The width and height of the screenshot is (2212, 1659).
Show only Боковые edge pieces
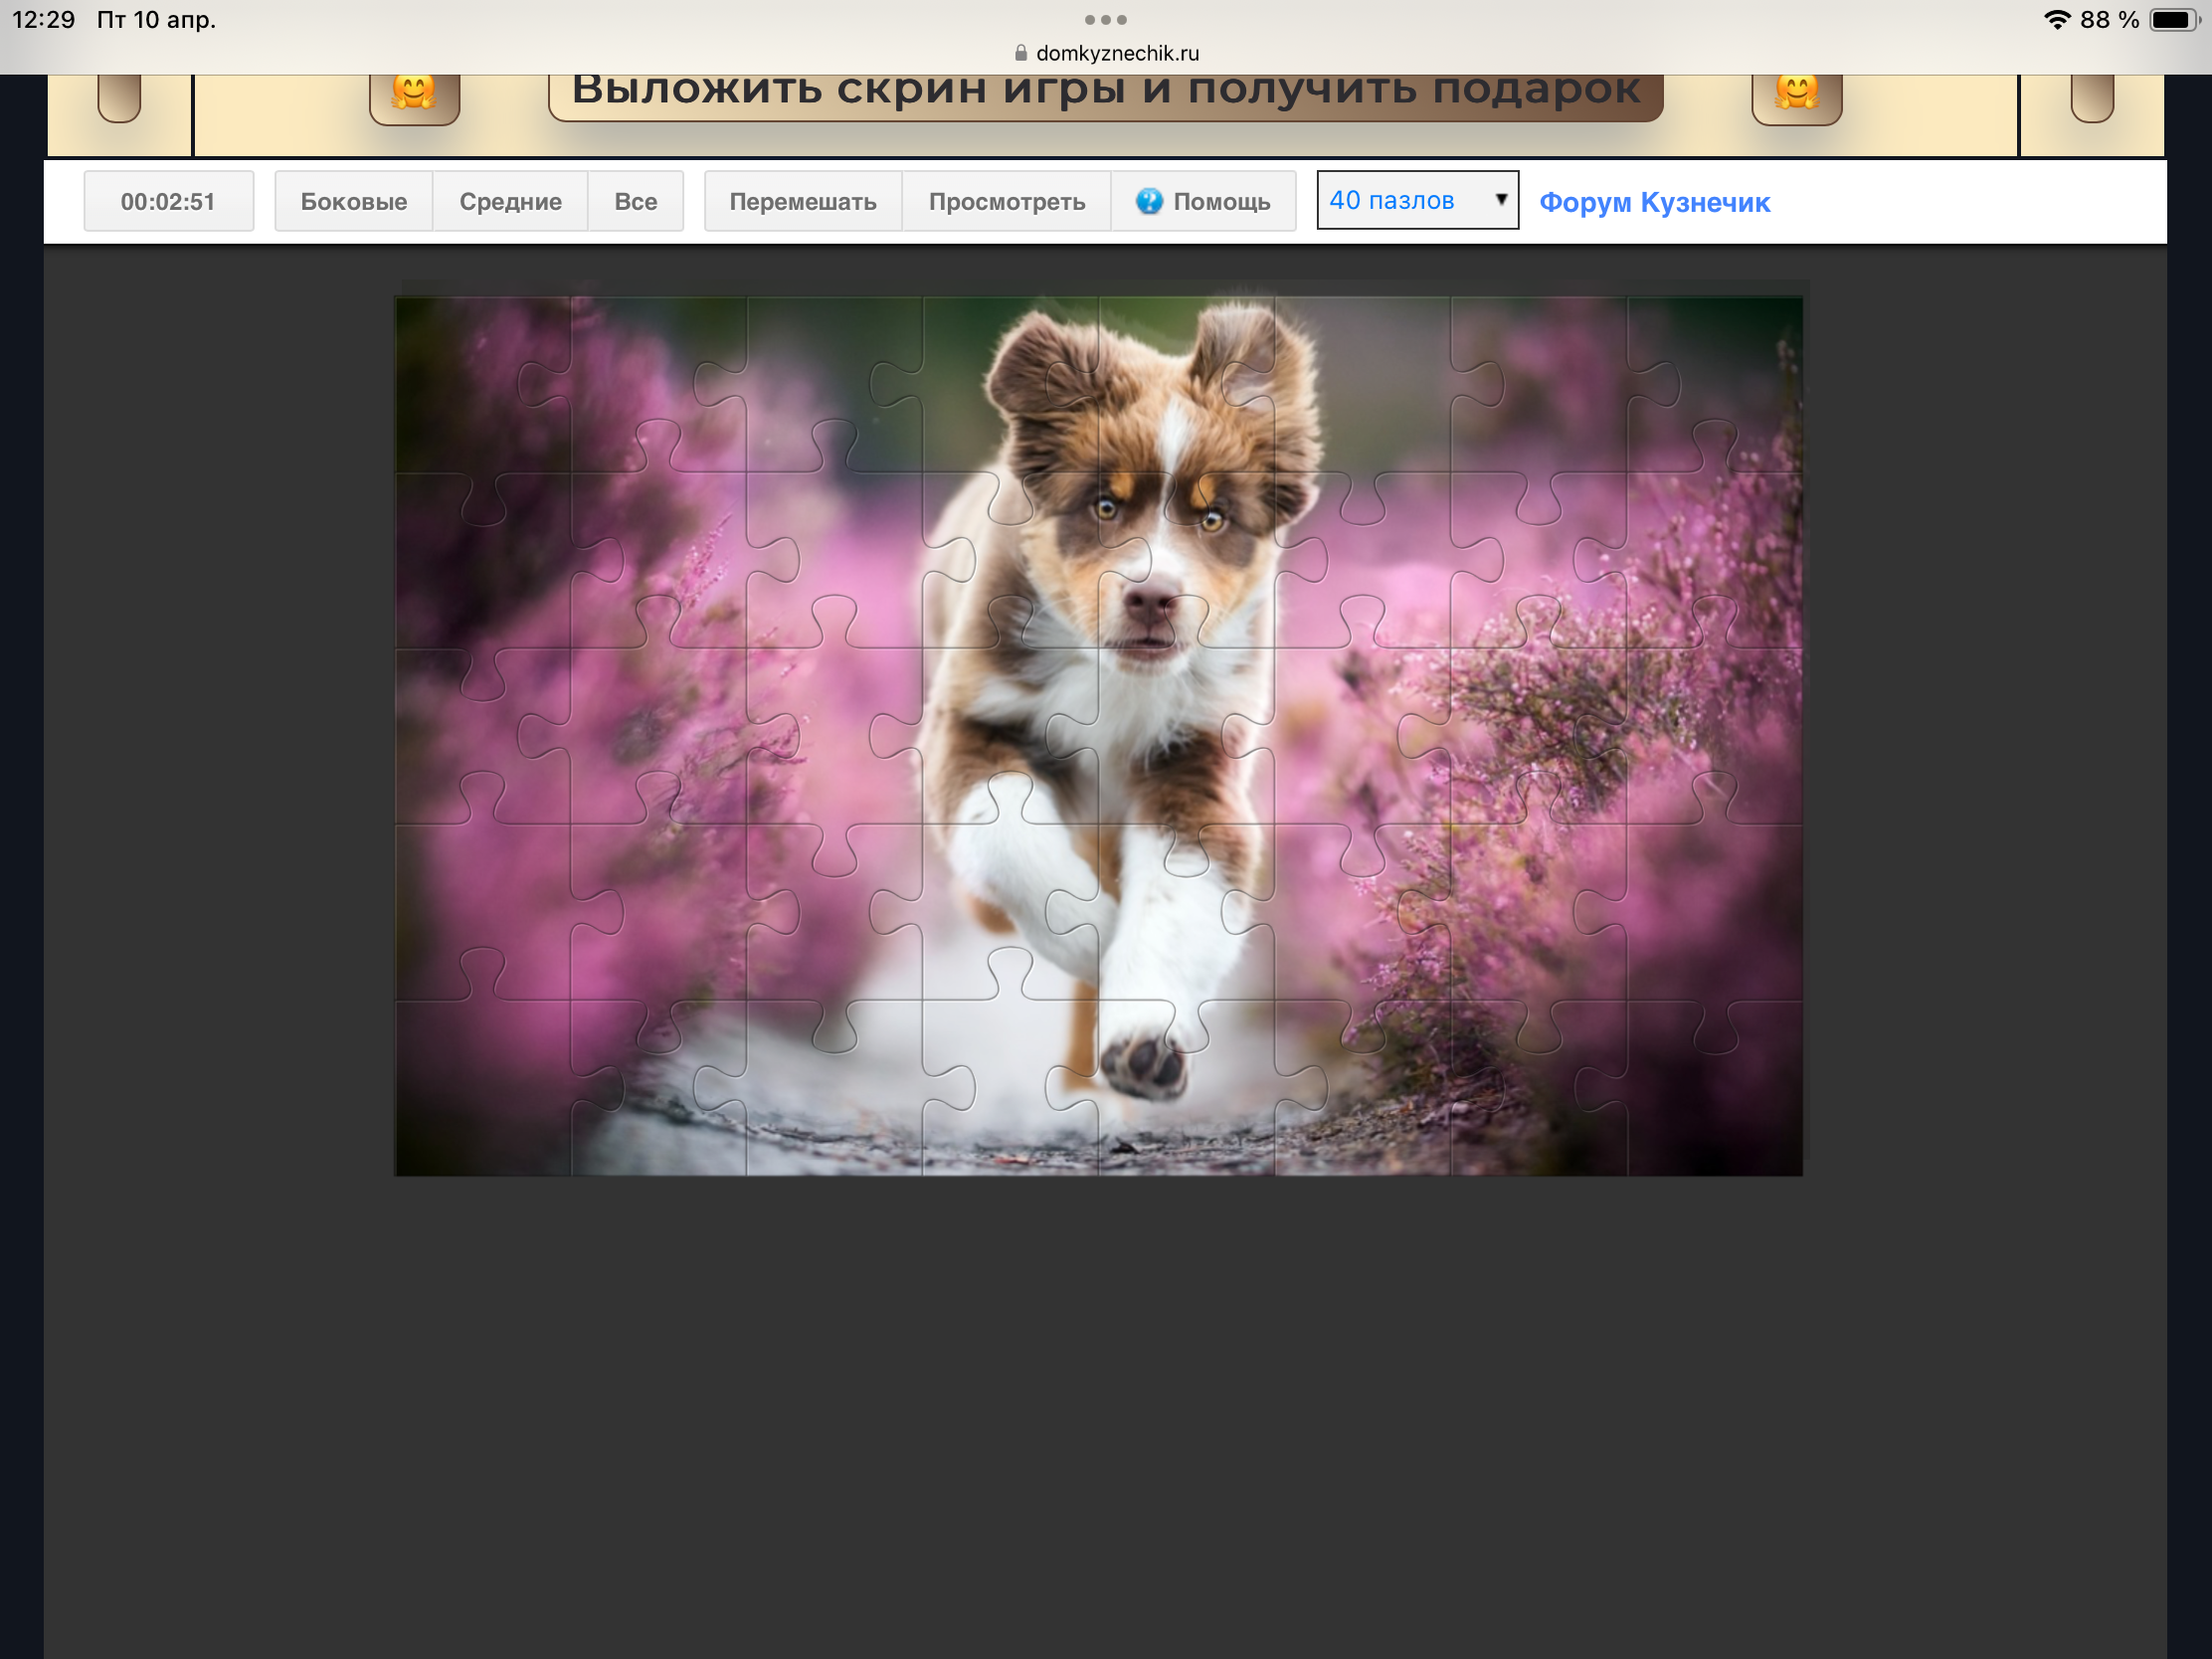tap(354, 201)
